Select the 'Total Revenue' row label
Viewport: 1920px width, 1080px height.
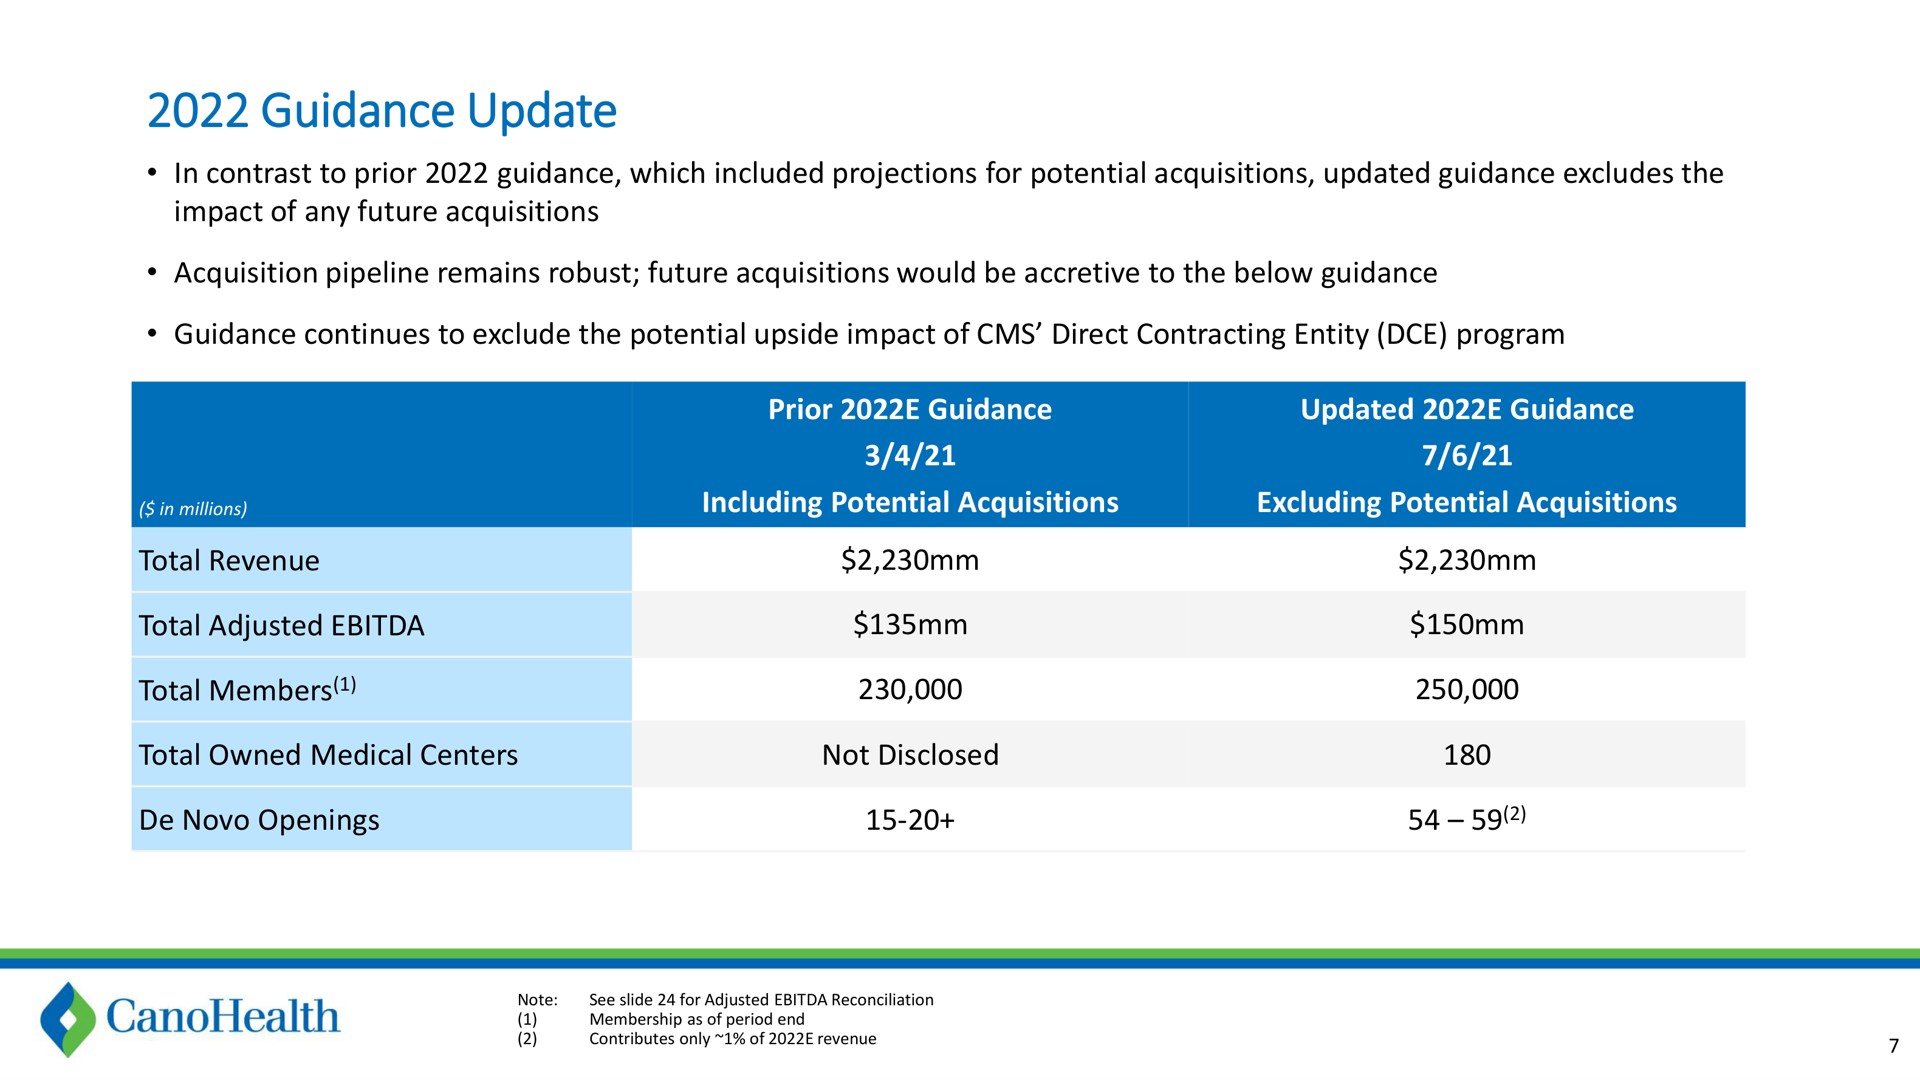(229, 561)
